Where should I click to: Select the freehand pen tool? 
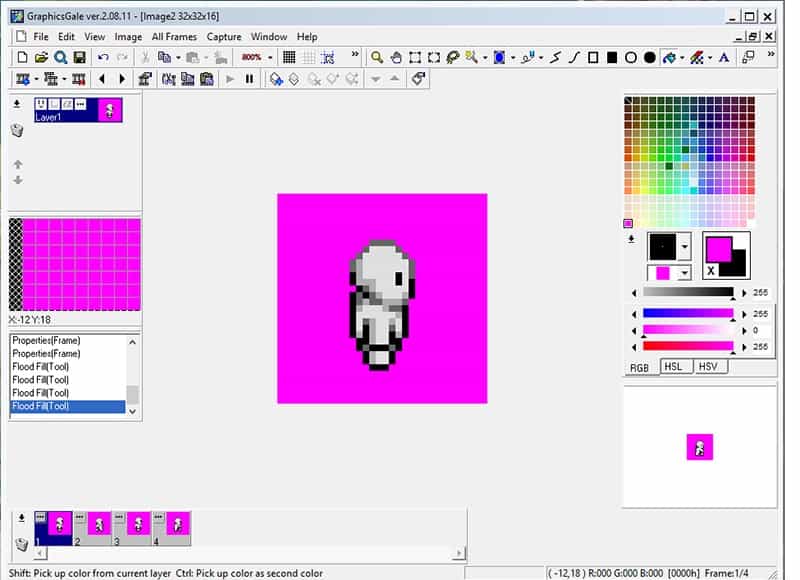click(x=528, y=57)
